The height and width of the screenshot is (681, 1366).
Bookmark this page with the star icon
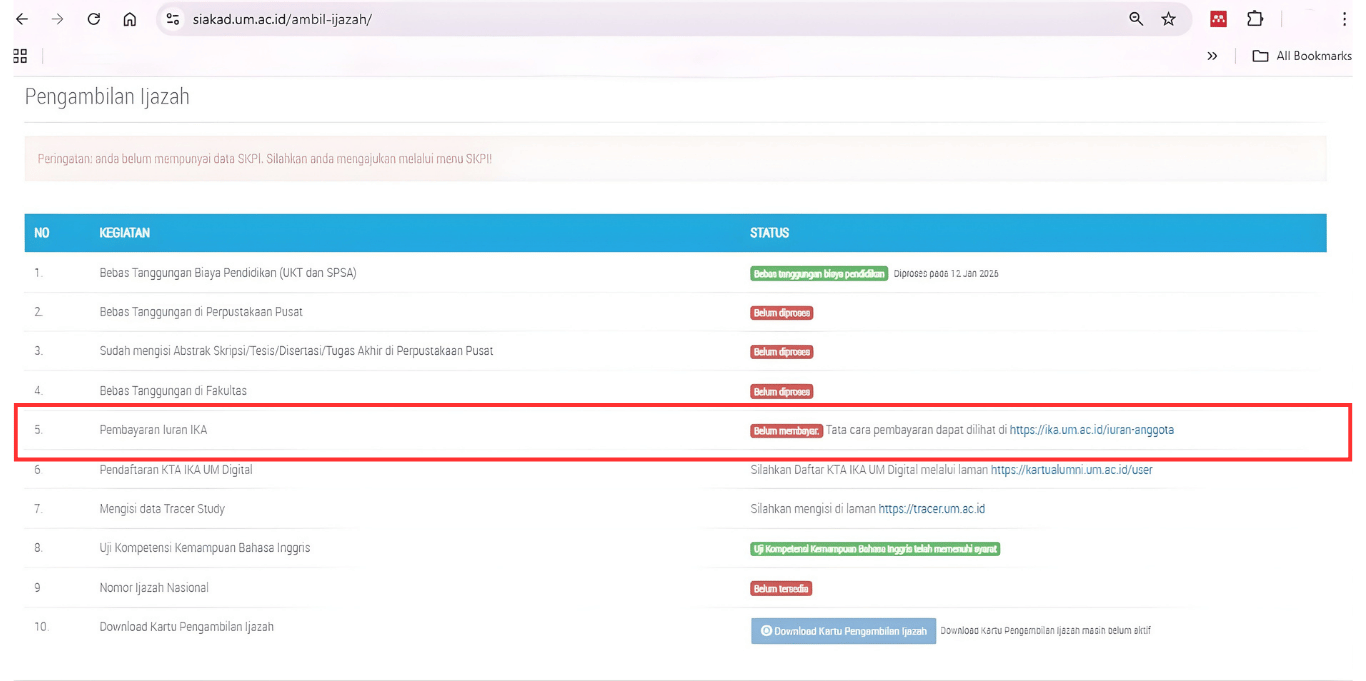coord(1168,19)
